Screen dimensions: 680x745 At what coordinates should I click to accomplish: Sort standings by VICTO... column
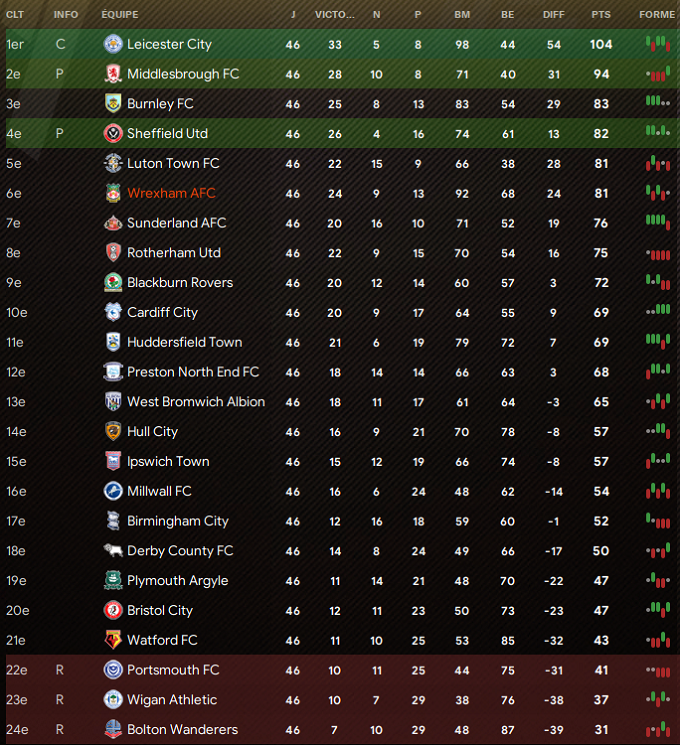pos(335,15)
